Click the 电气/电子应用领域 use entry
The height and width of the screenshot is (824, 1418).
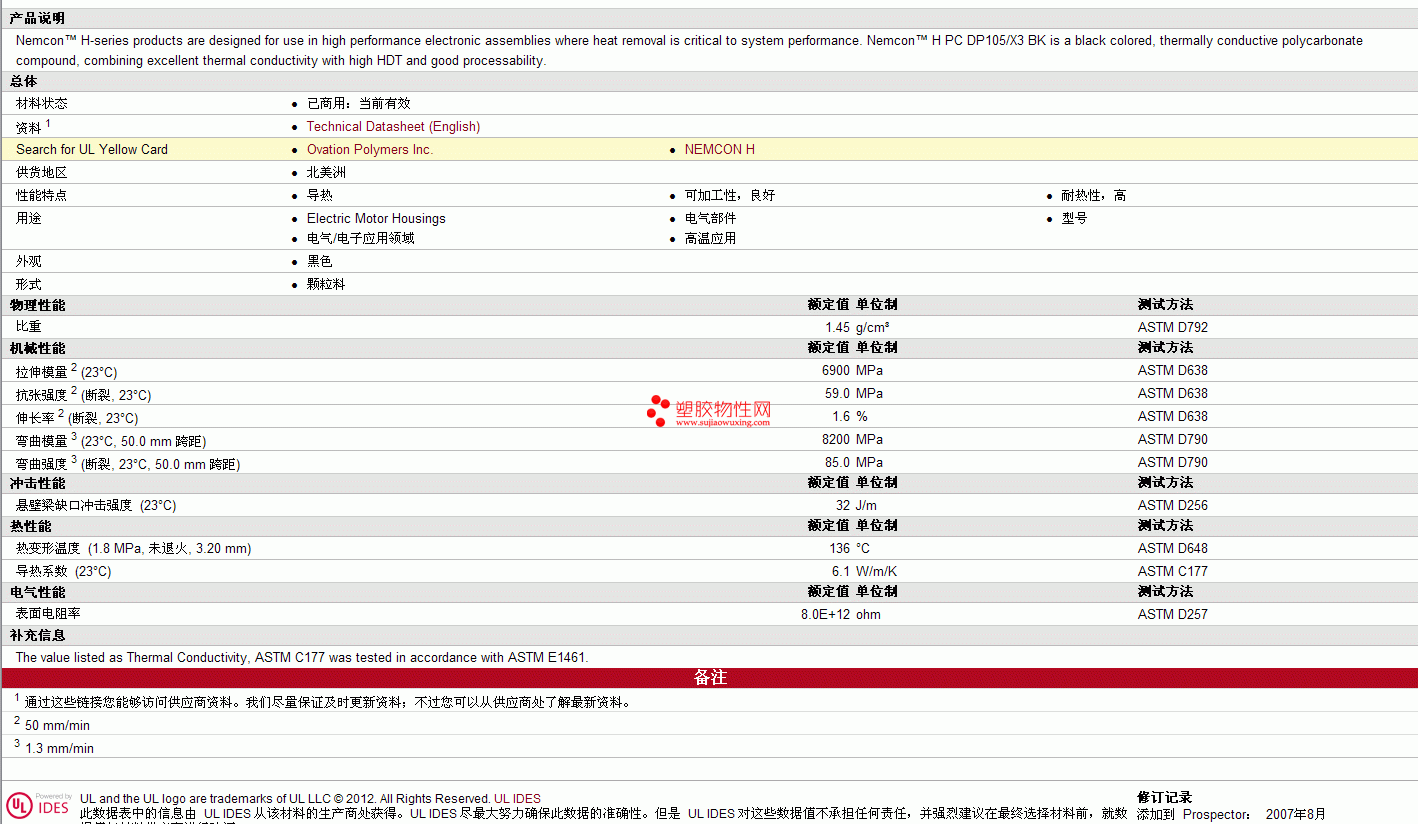tap(360, 239)
